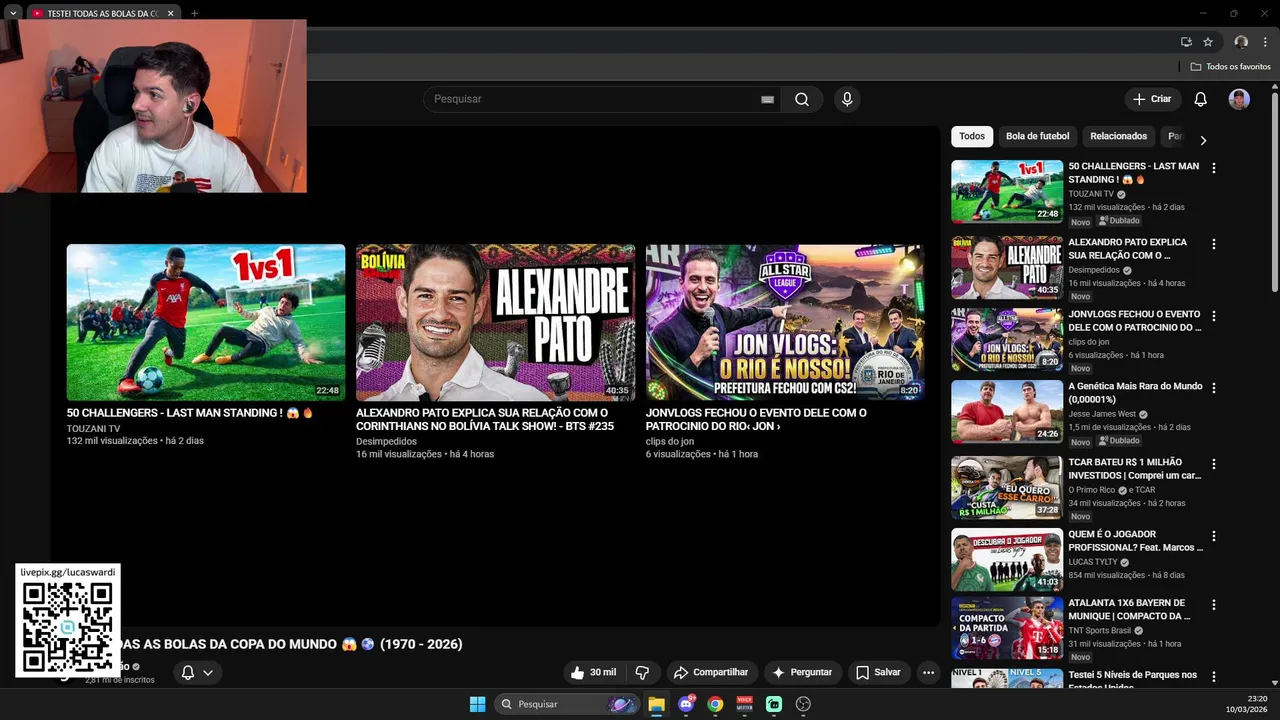Open JON VLOGS O RIO É NOSSO end-screen thumbnail

click(x=785, y=322)
